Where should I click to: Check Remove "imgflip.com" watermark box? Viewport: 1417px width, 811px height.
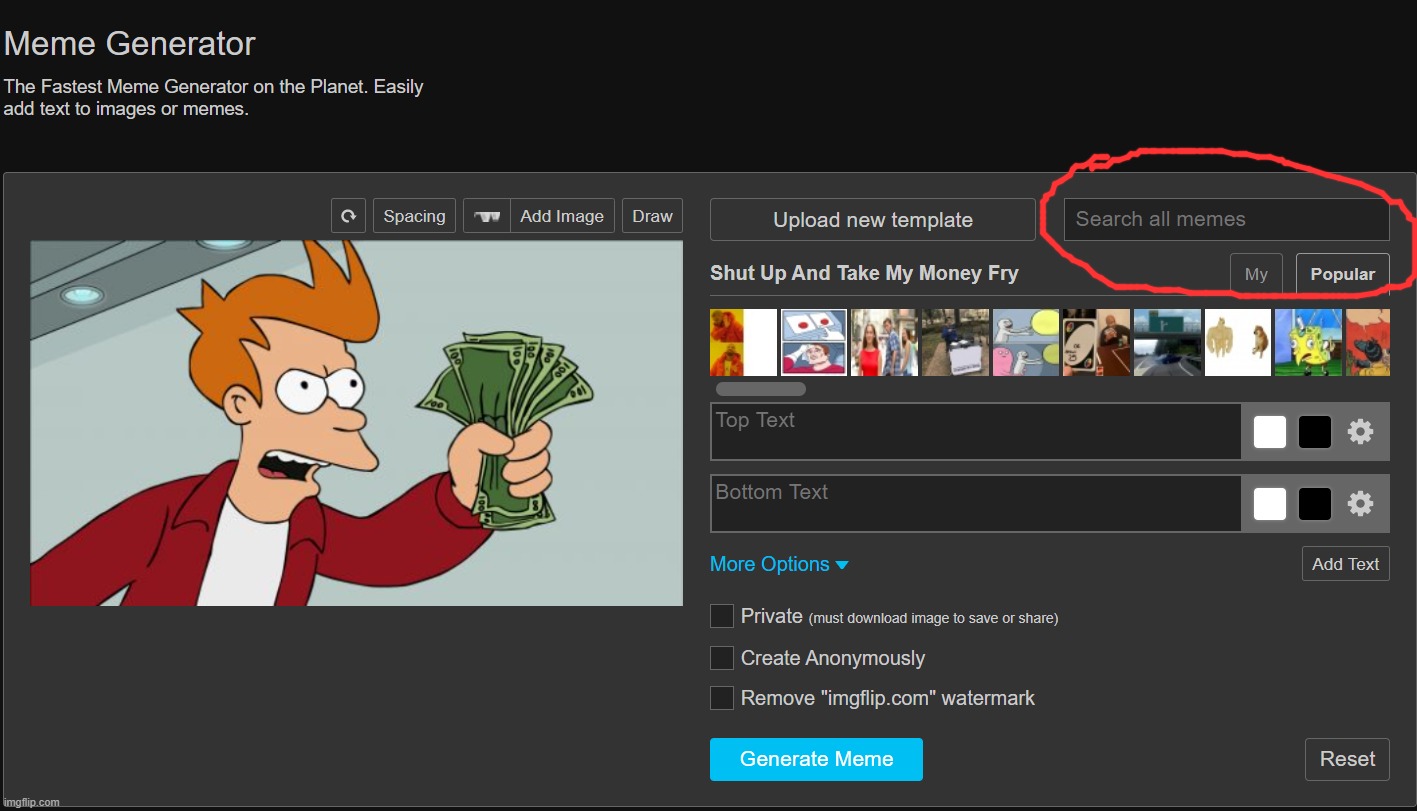coord(722,698)
